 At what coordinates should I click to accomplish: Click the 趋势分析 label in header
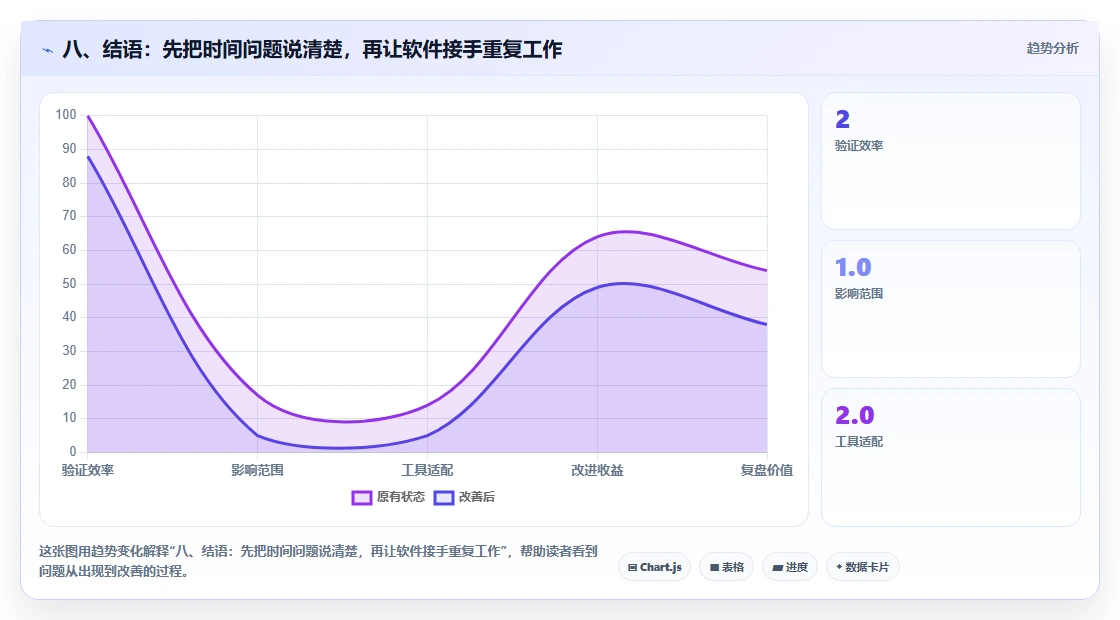(x=1052, y=49)
